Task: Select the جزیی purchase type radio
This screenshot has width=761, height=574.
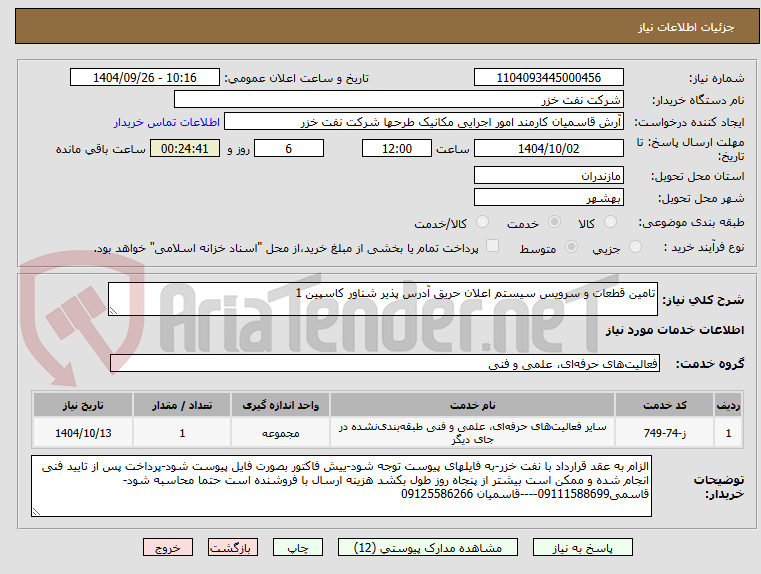Action: point(635,247)
